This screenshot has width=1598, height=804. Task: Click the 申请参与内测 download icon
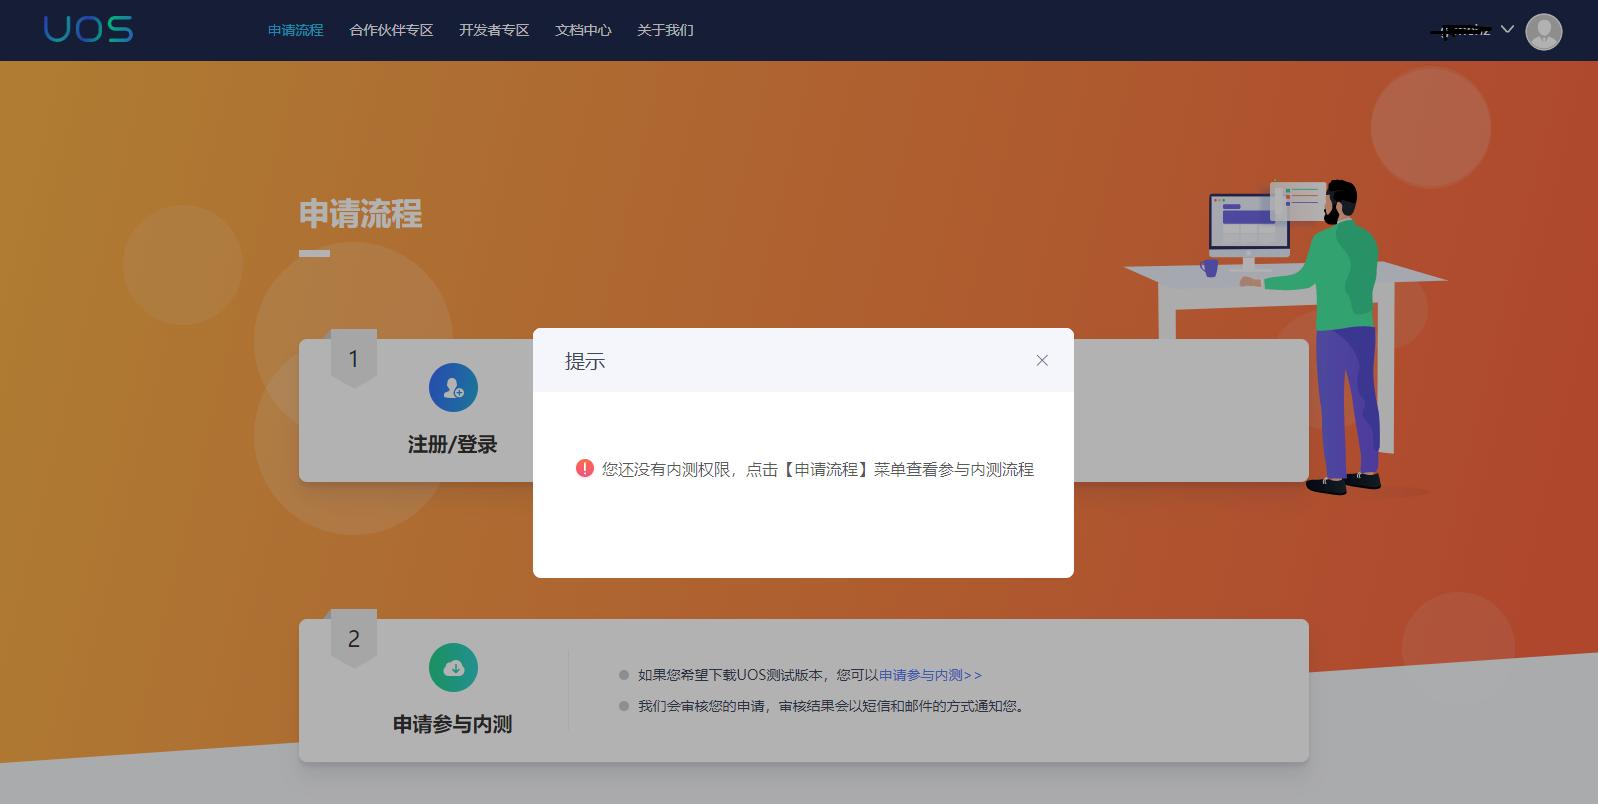coord(453,667)
